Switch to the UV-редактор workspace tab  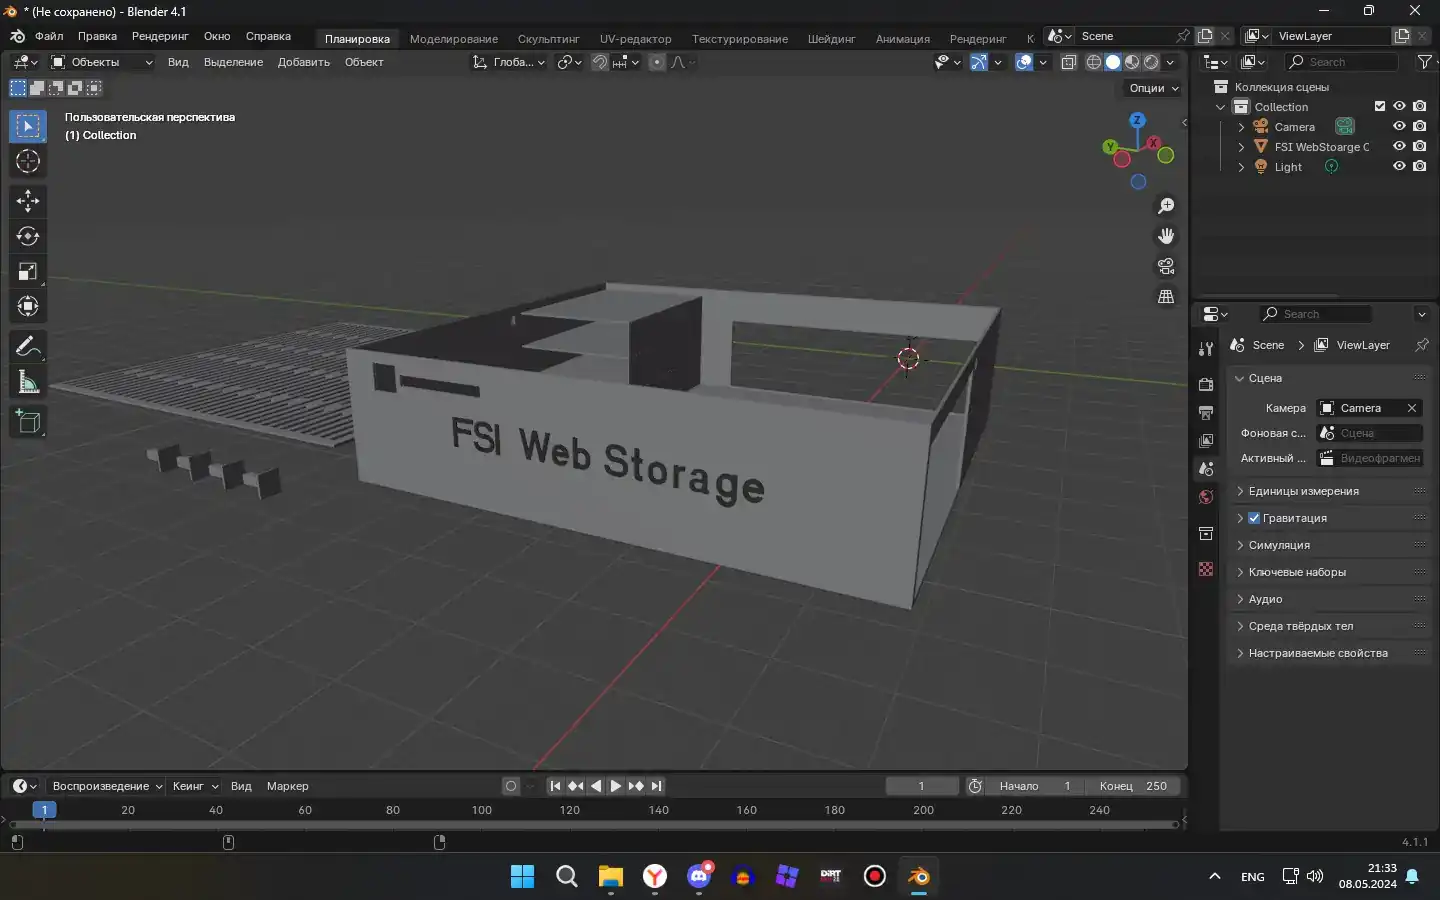(635, 39)
